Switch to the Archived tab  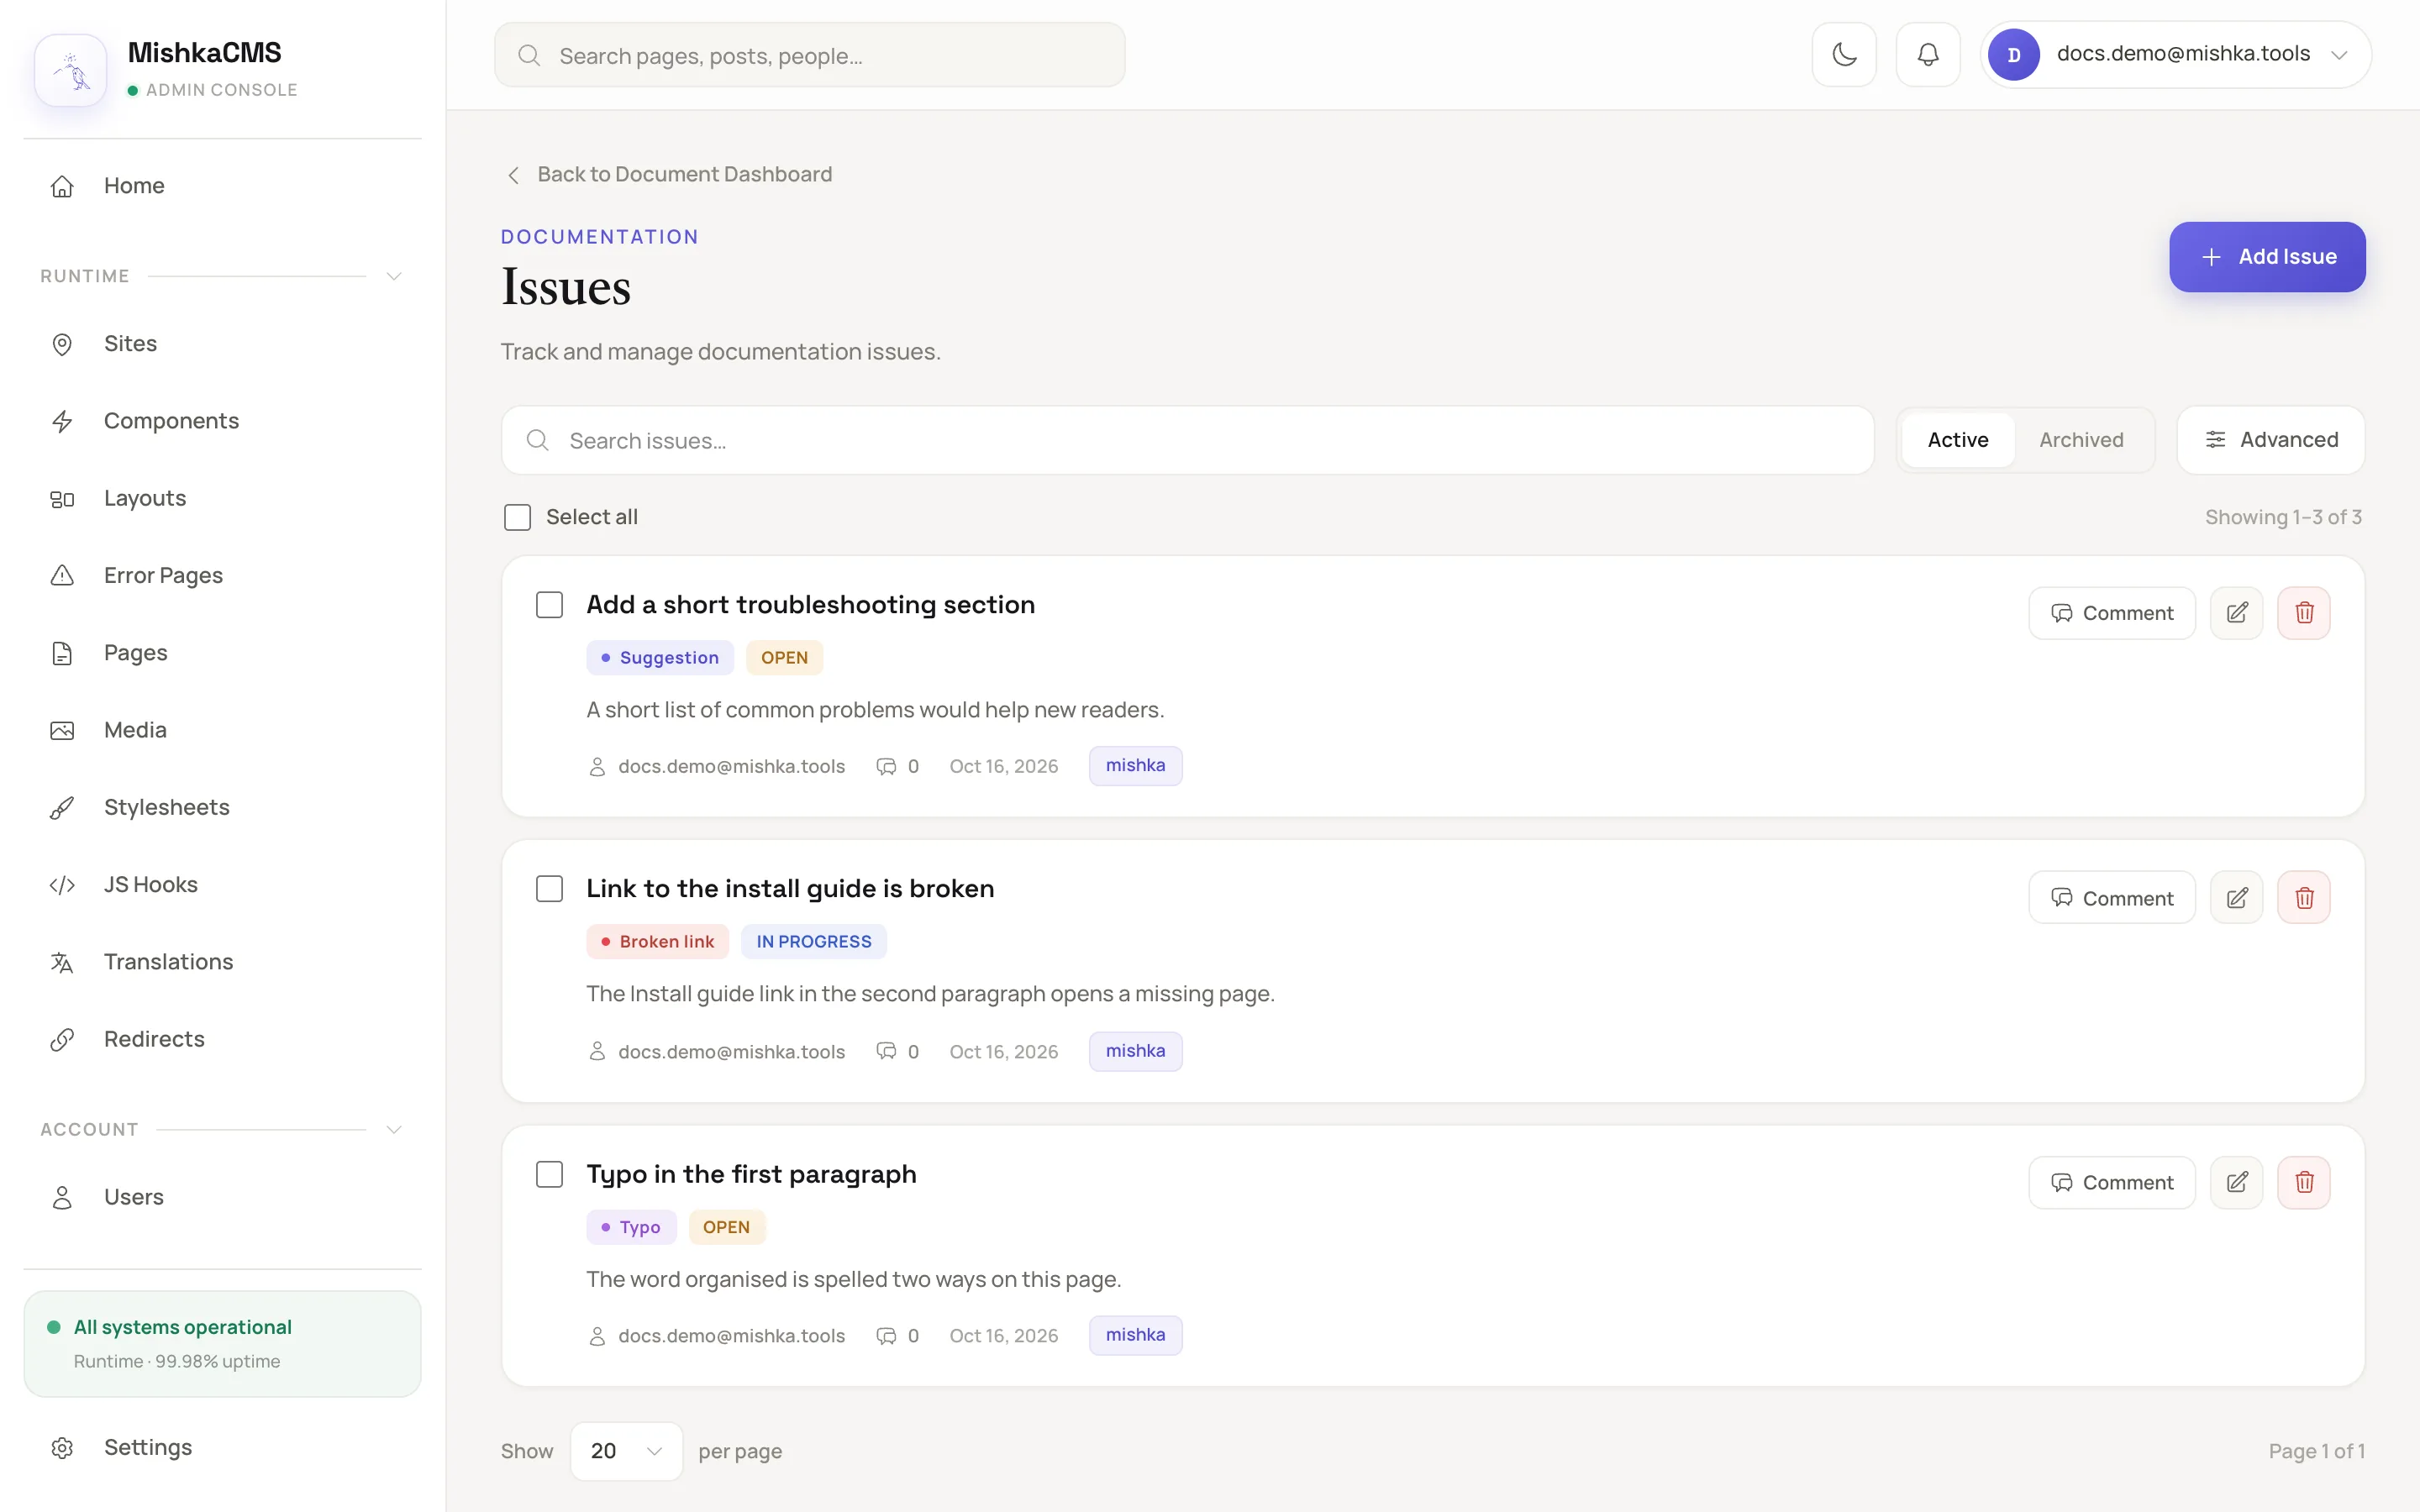(2081, 440)
